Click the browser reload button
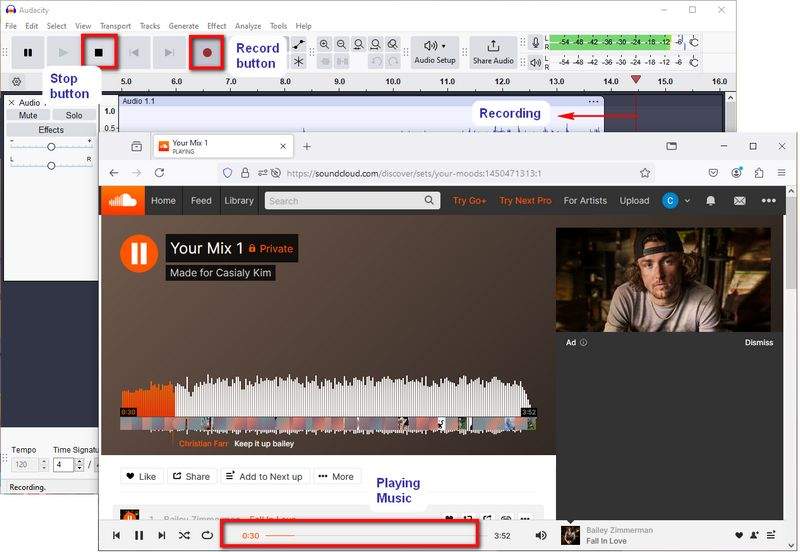This screenshot has width=800, height=552. tap(159, 173)
